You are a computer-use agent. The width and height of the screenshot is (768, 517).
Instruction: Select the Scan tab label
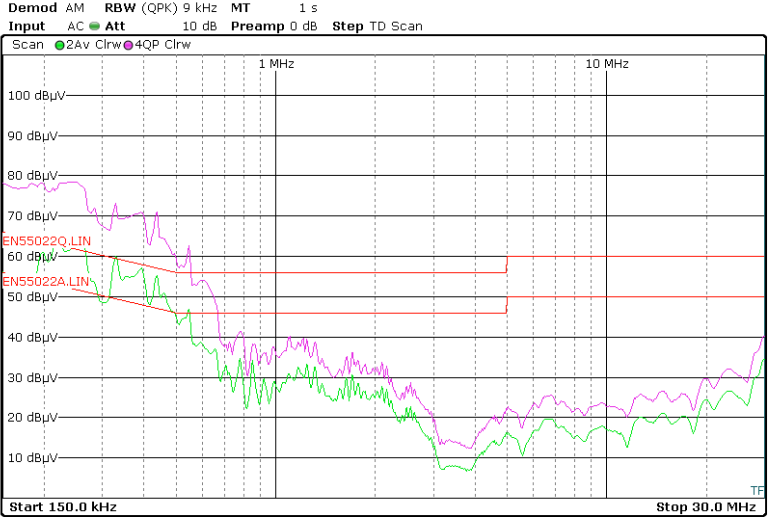click(x=27, y=45)
